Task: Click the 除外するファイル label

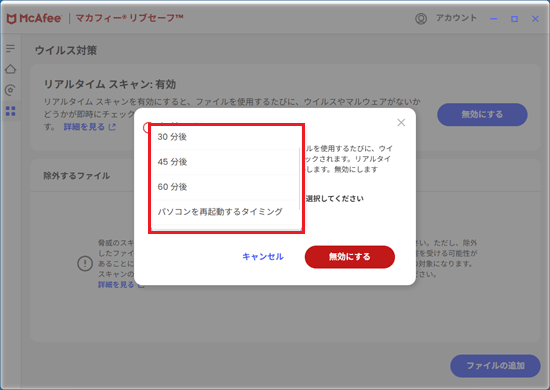Action: [x=77, y=176]
